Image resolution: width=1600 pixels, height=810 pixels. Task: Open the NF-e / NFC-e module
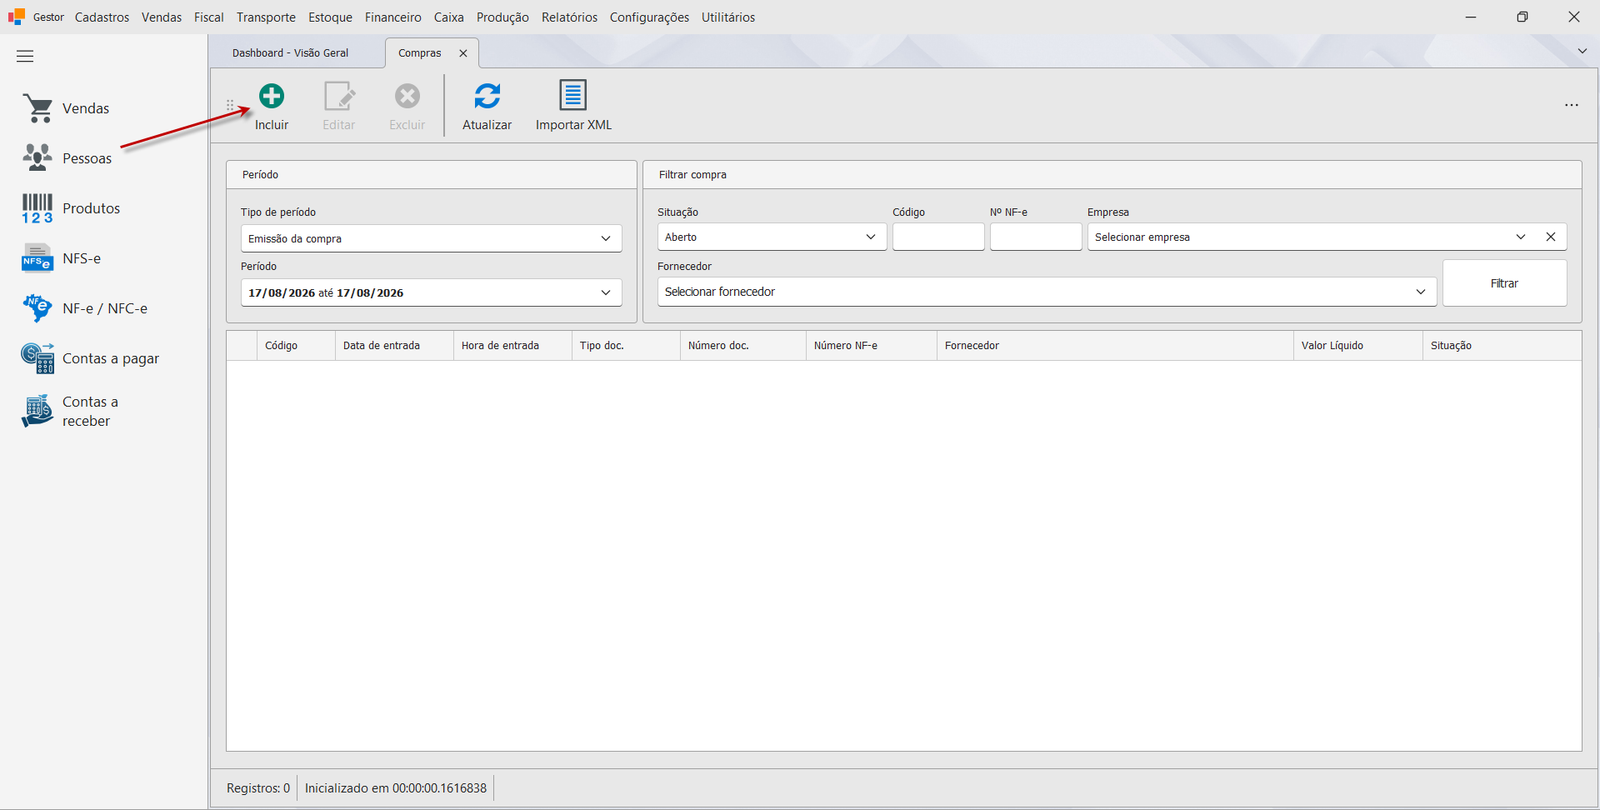point(85,308)
